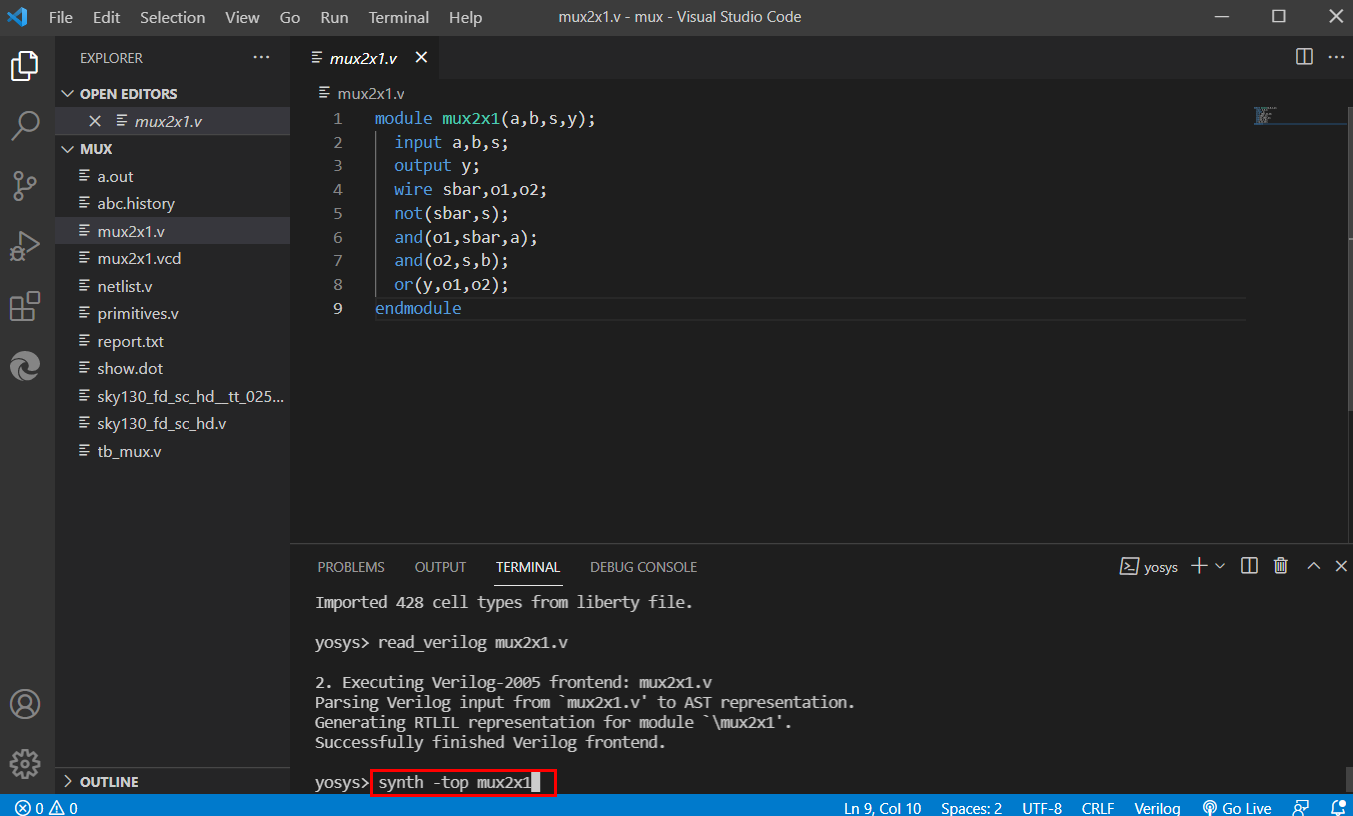1353x816 pixels.
Task: Open the Edit menu
Action: (x=106, y=17)
